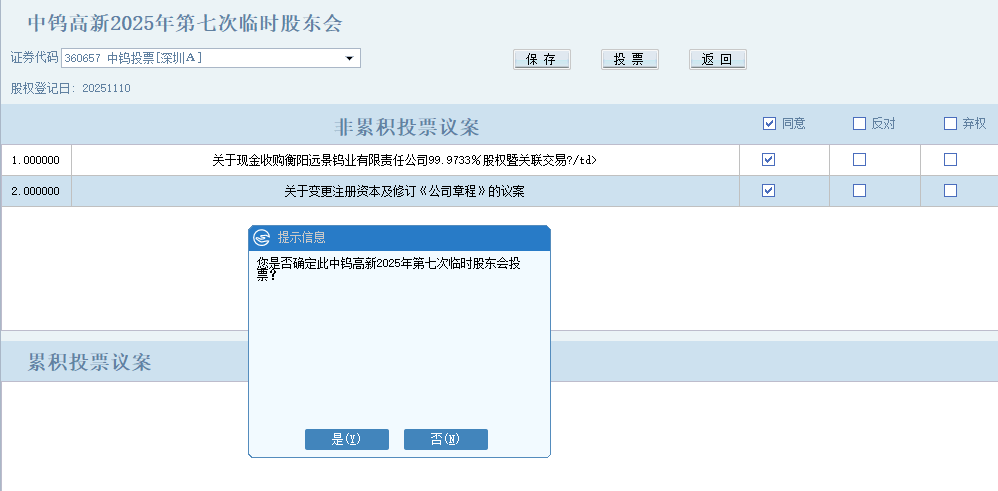Toggle header 反对 select-all checkbox
998x491 pixels.
pyautogui.click(x=859, y=124)
